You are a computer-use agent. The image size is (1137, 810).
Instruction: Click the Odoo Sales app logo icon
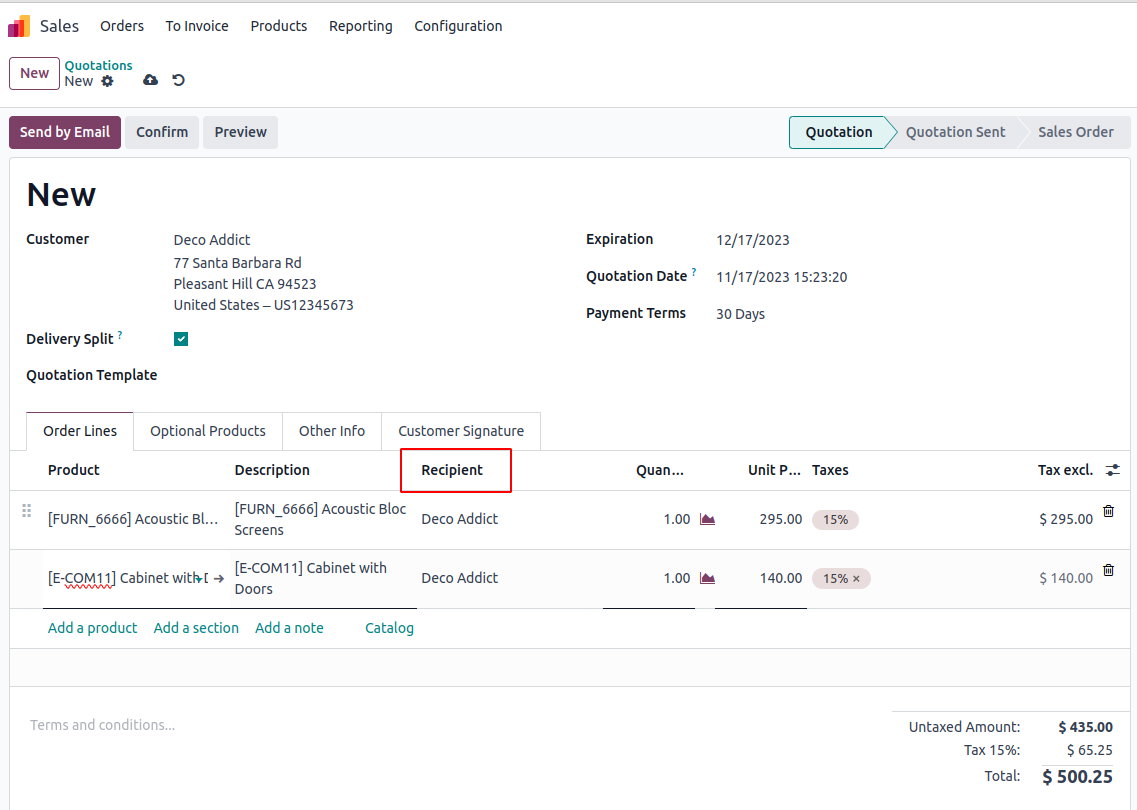pos(19,26)
